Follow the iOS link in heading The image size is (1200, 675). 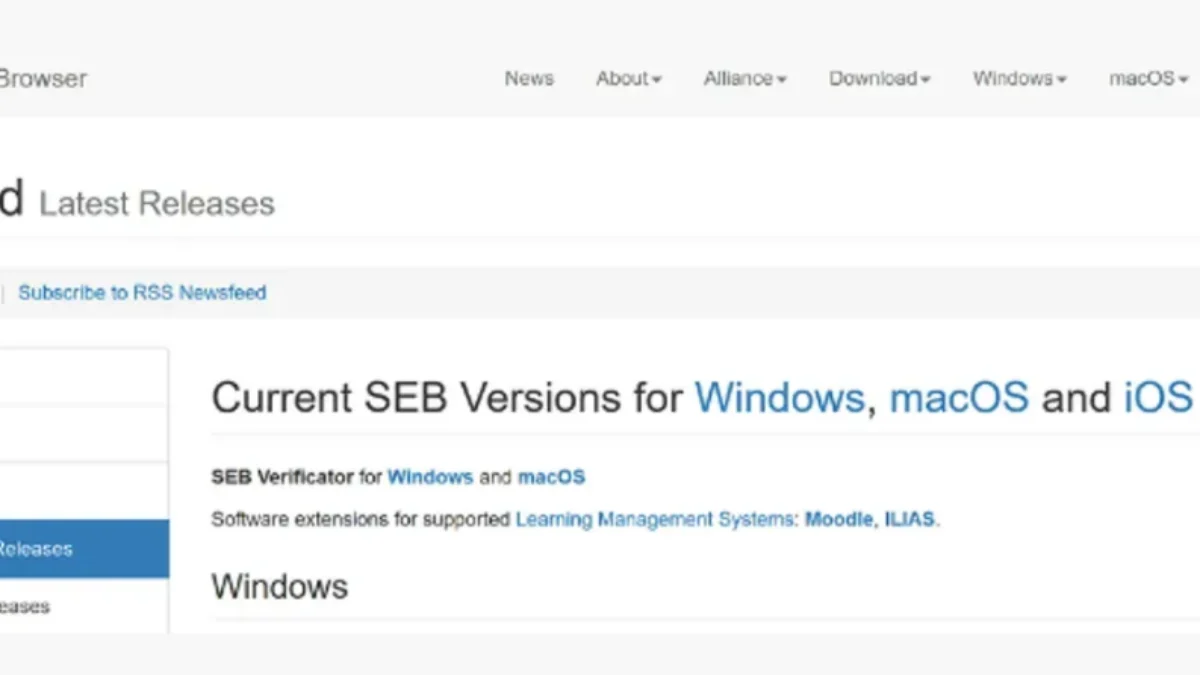[1158, 398]
